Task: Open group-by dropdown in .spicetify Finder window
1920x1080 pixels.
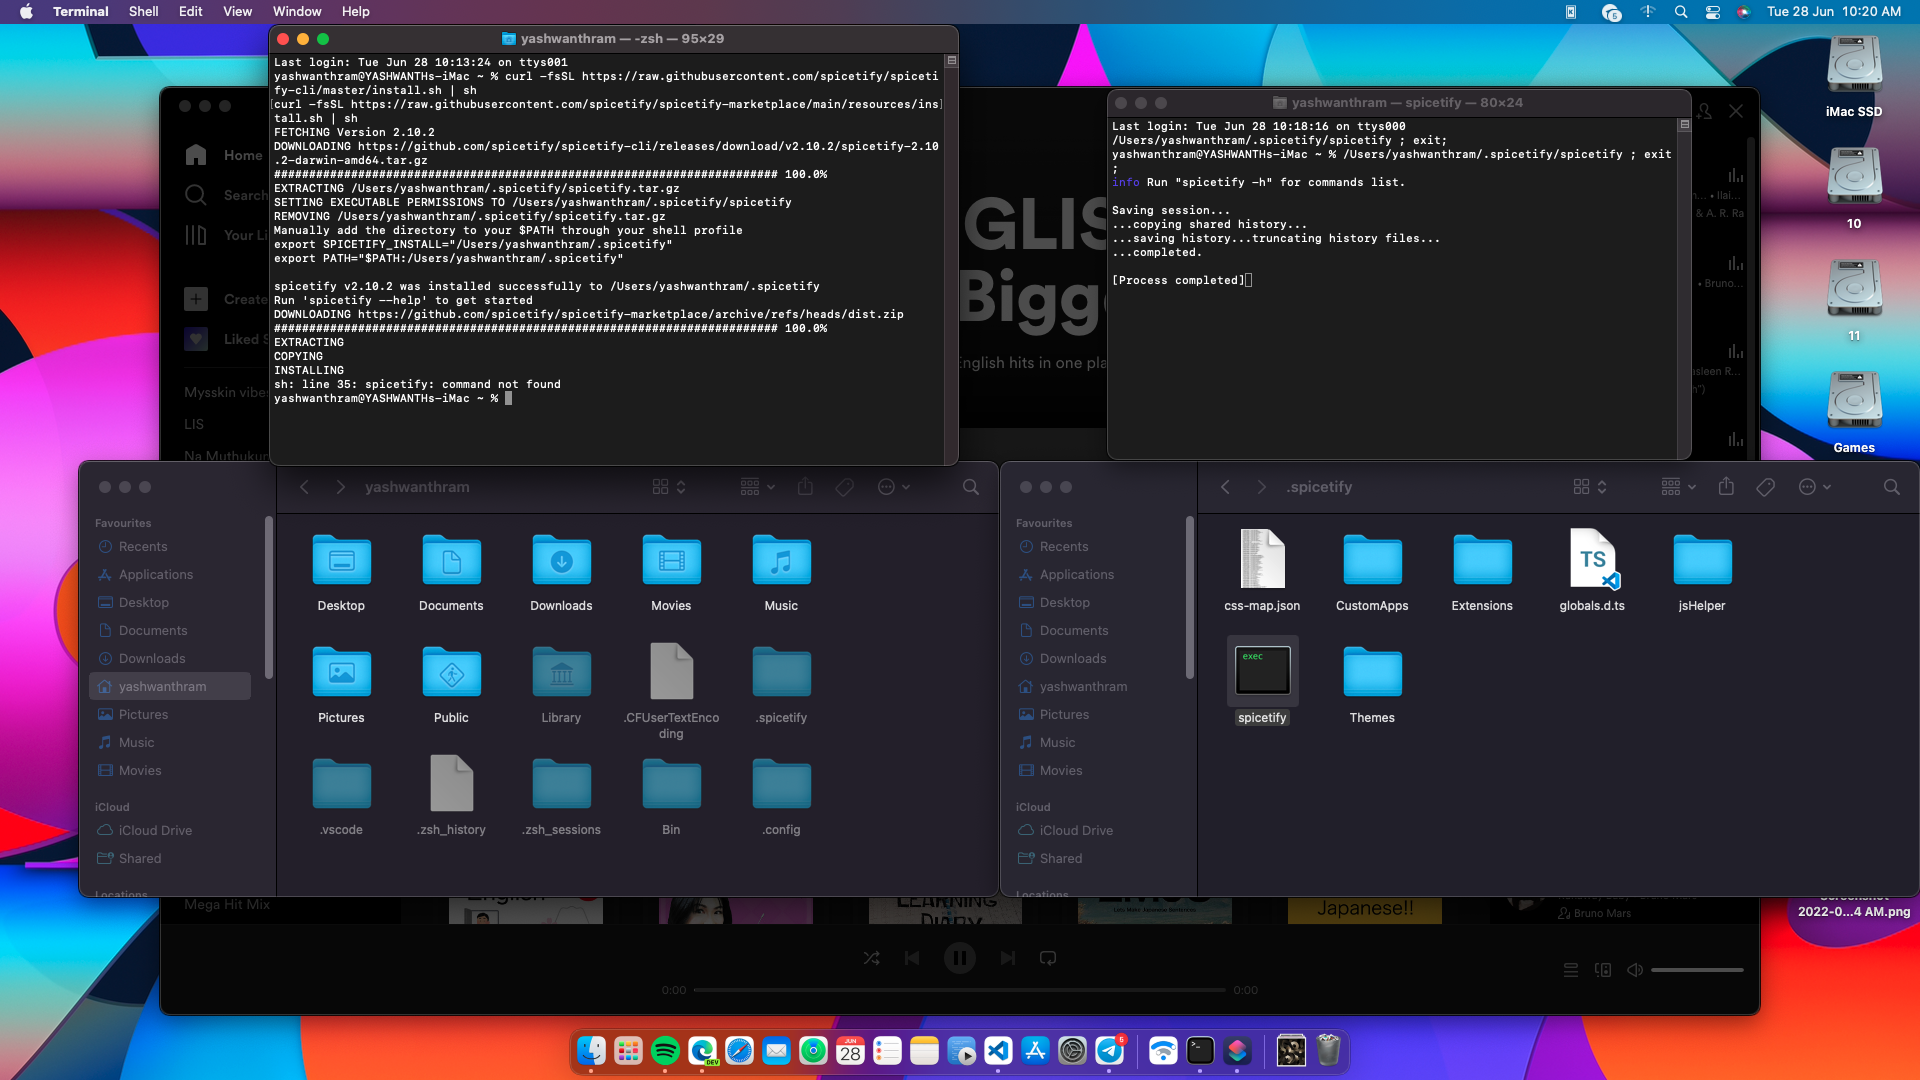Action: coord(1678,487)
